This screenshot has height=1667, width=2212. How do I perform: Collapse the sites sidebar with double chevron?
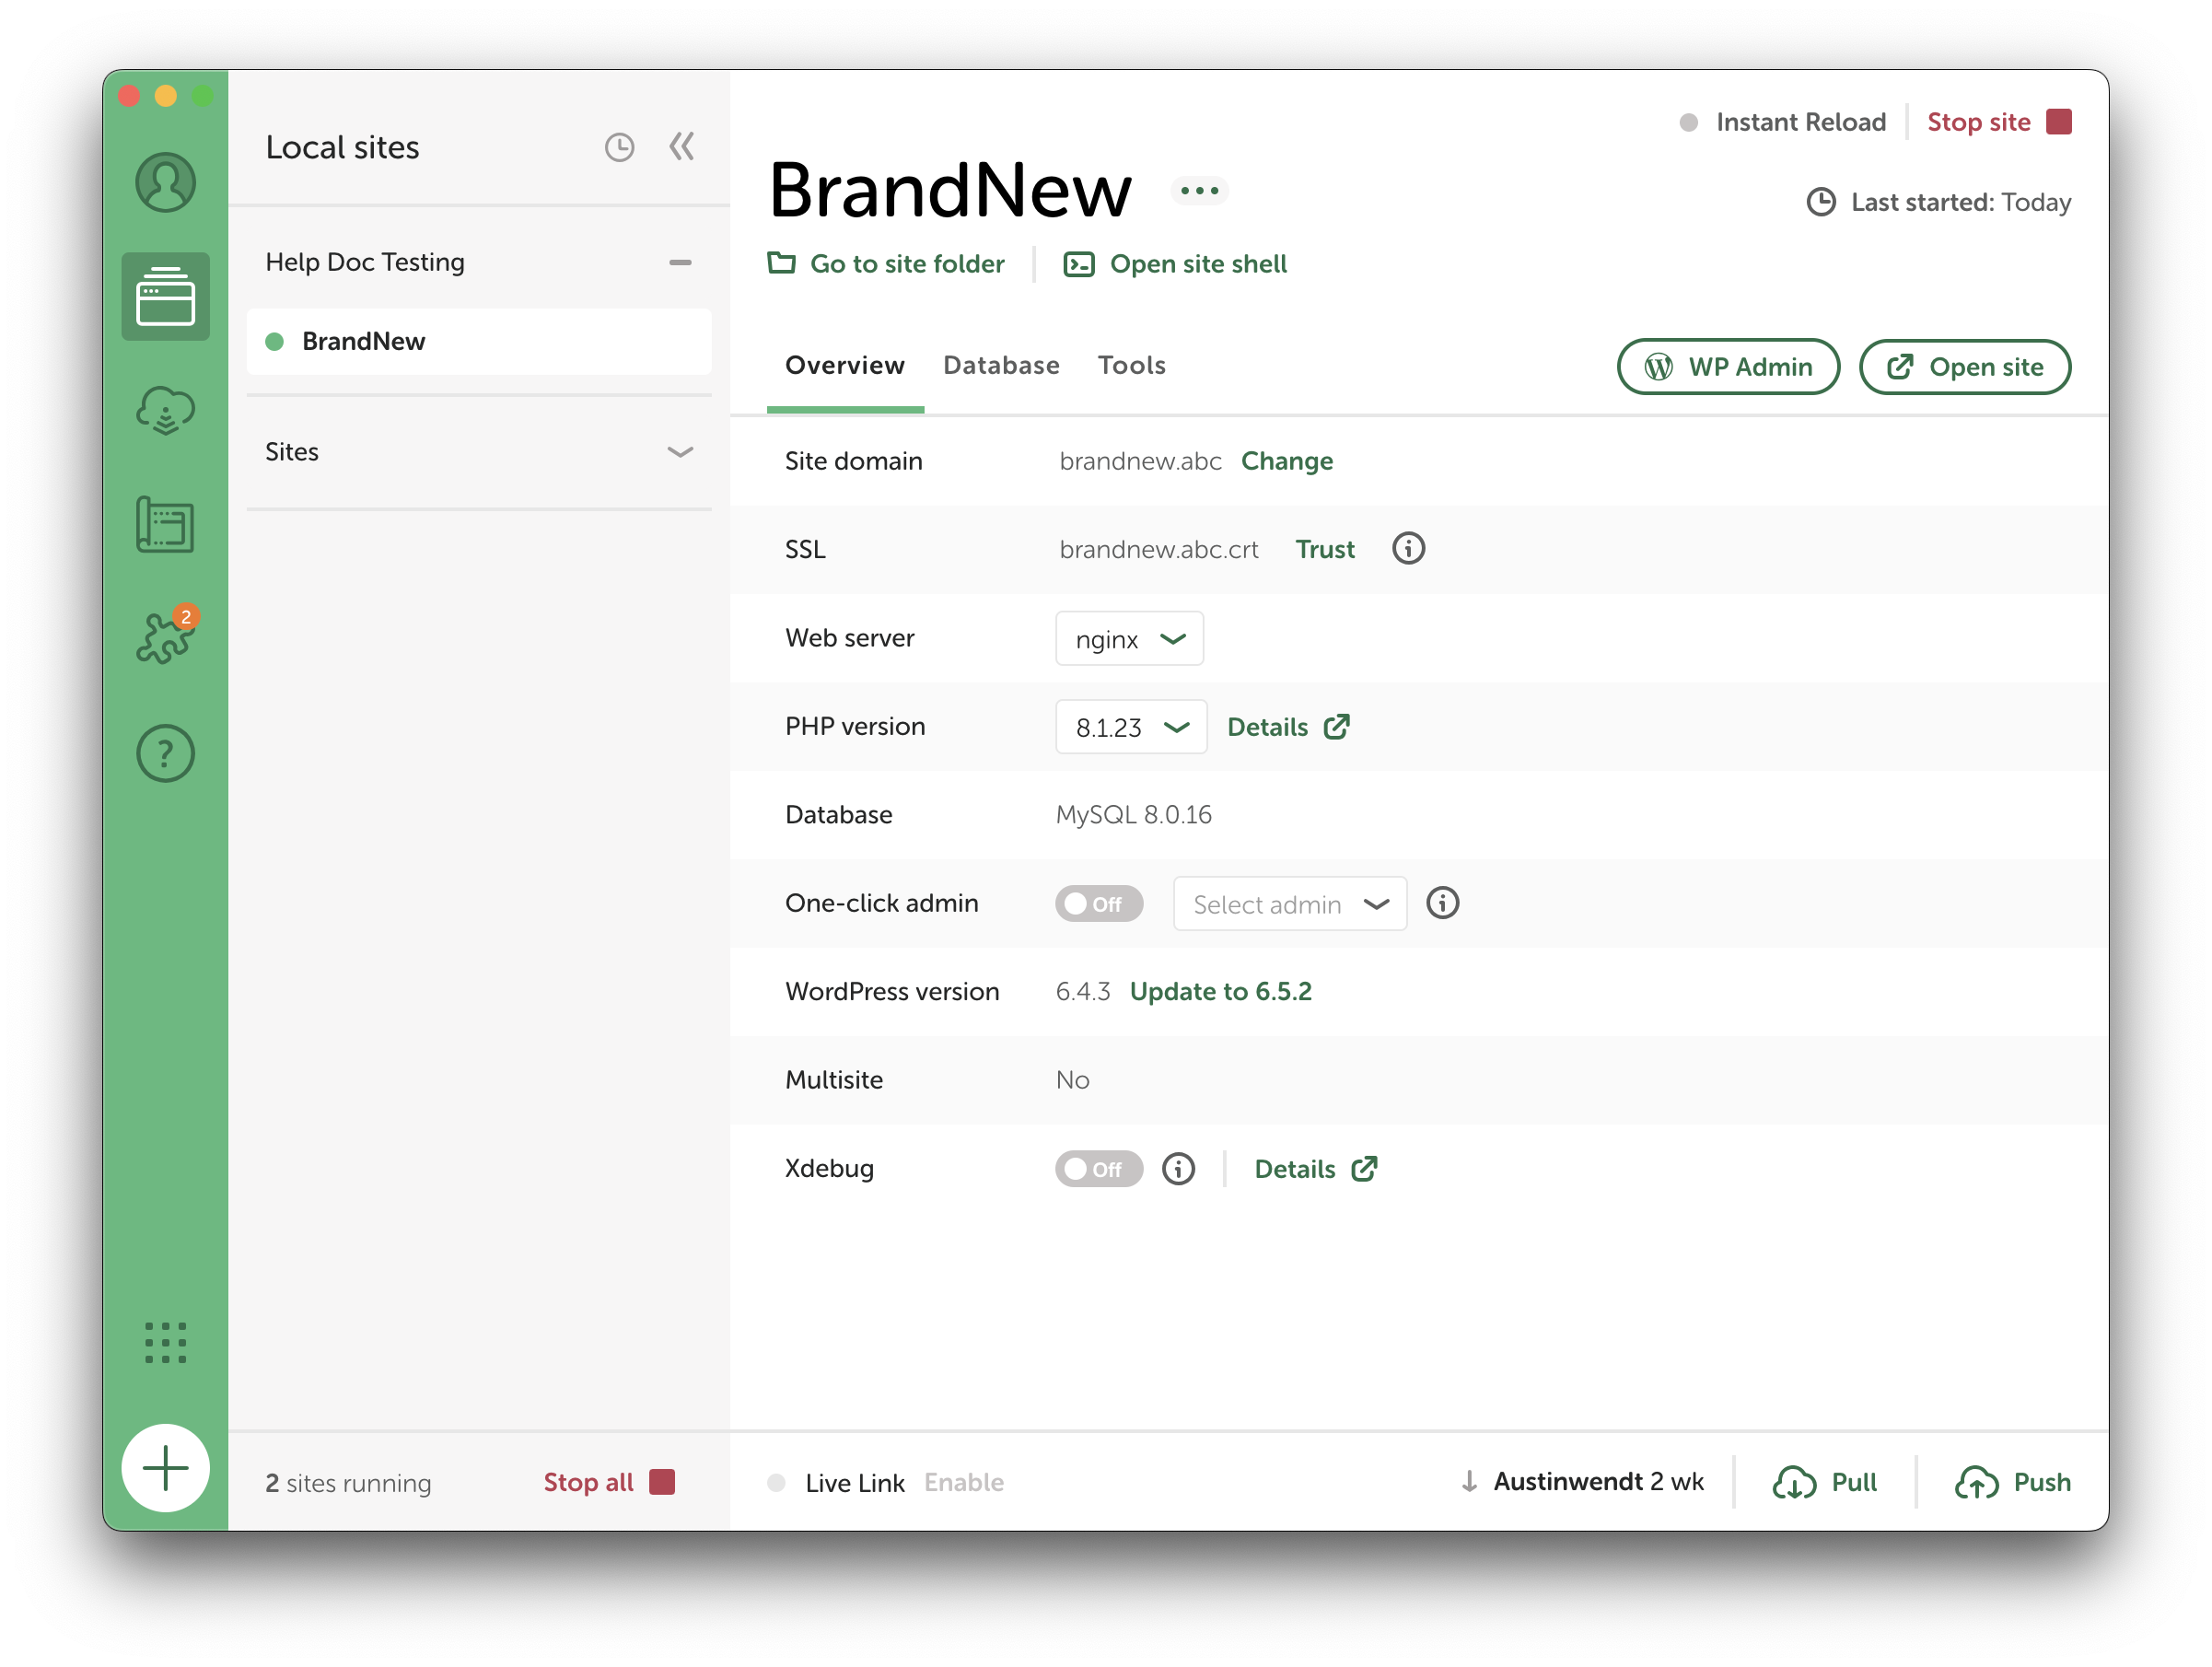pyautogui.click(x=682, y=147)
